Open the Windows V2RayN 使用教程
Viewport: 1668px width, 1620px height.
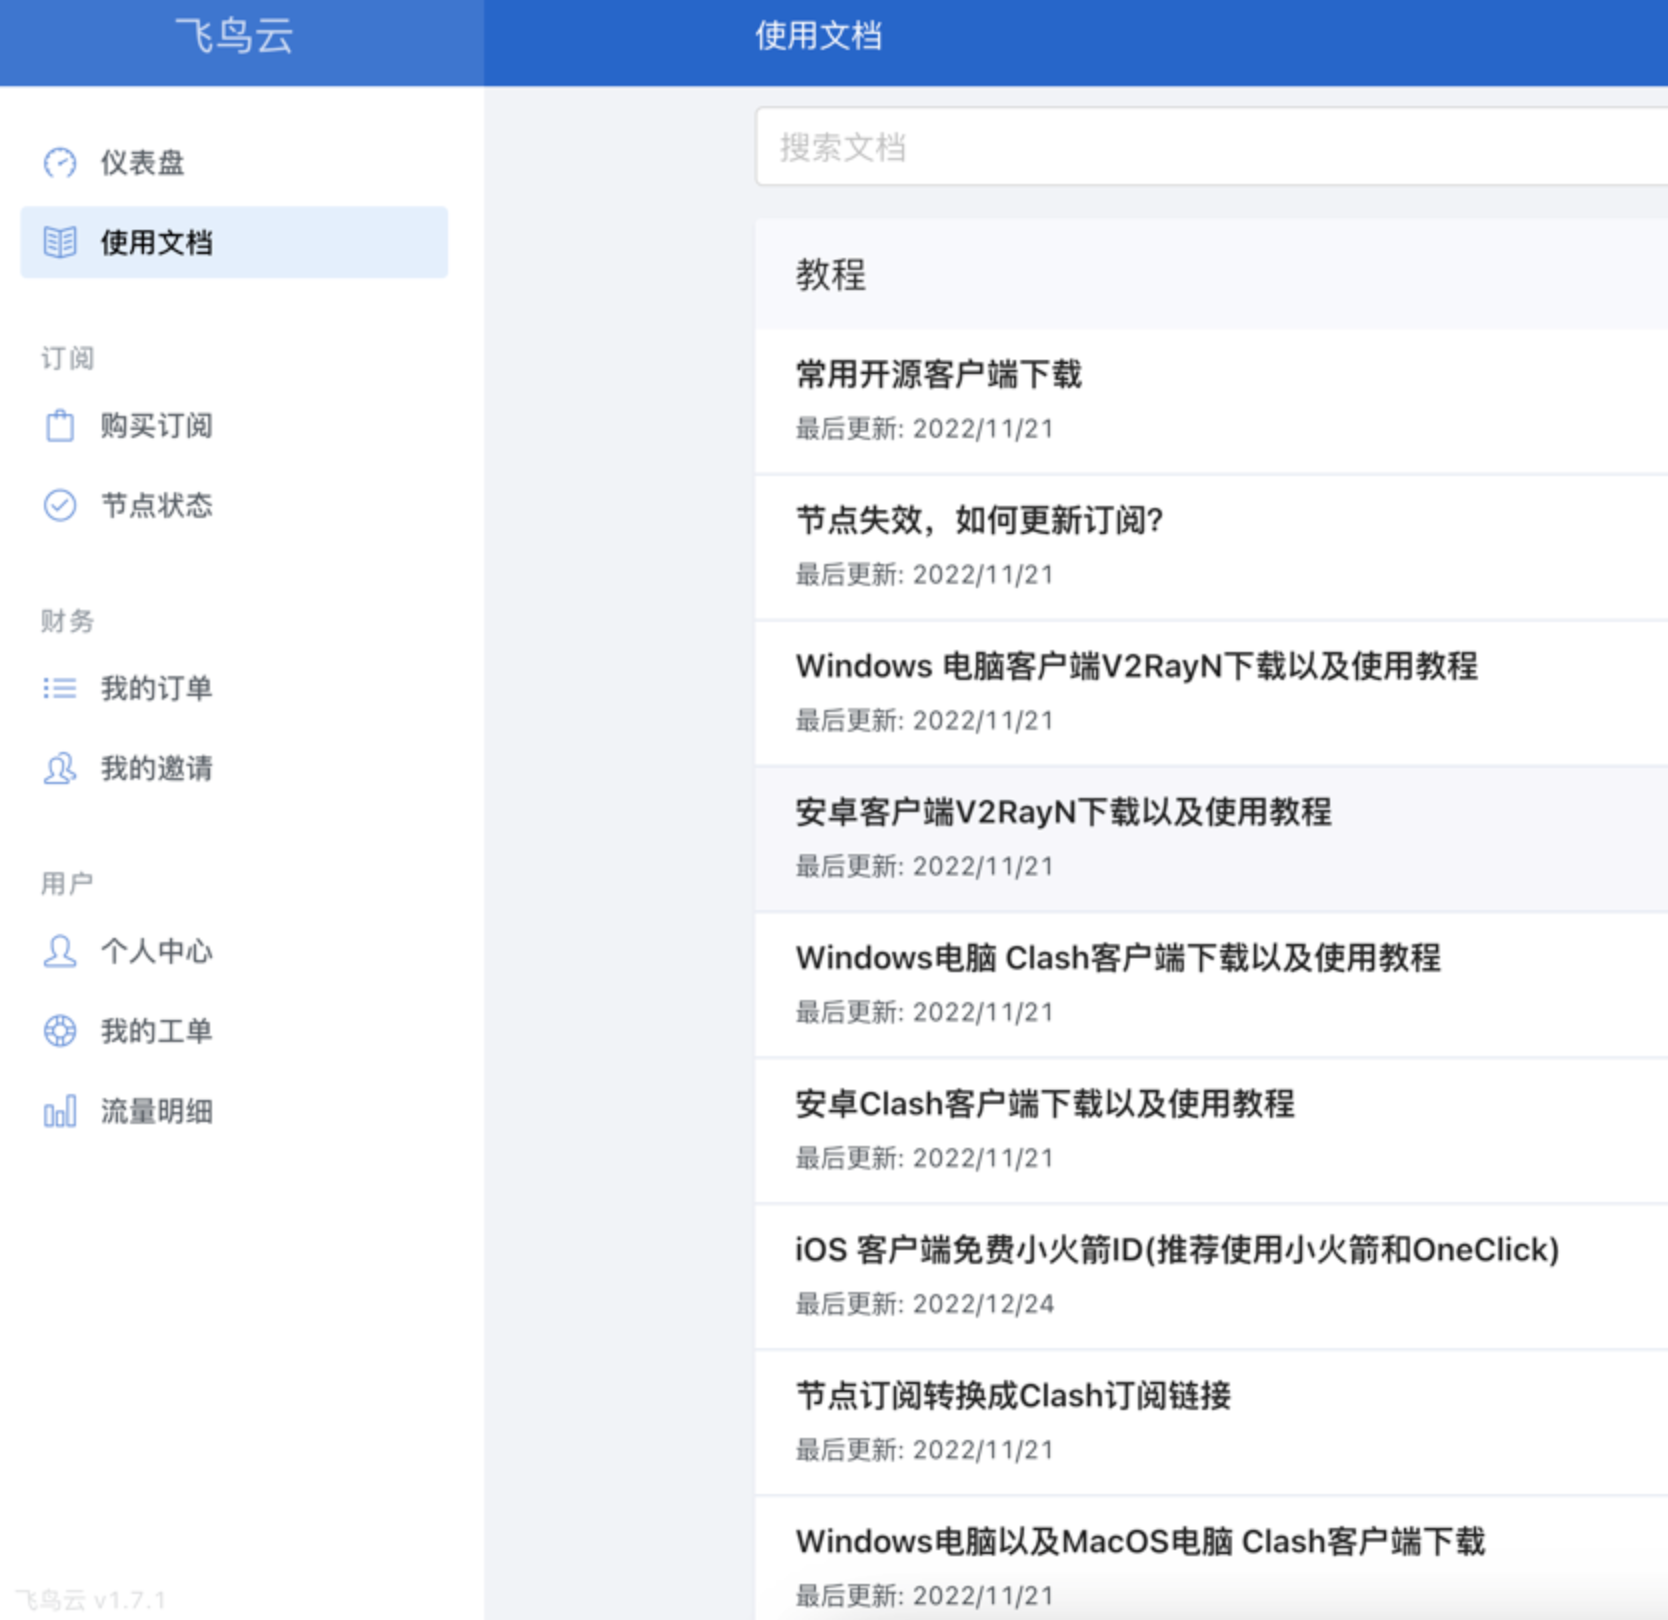tap(1137, 667)
